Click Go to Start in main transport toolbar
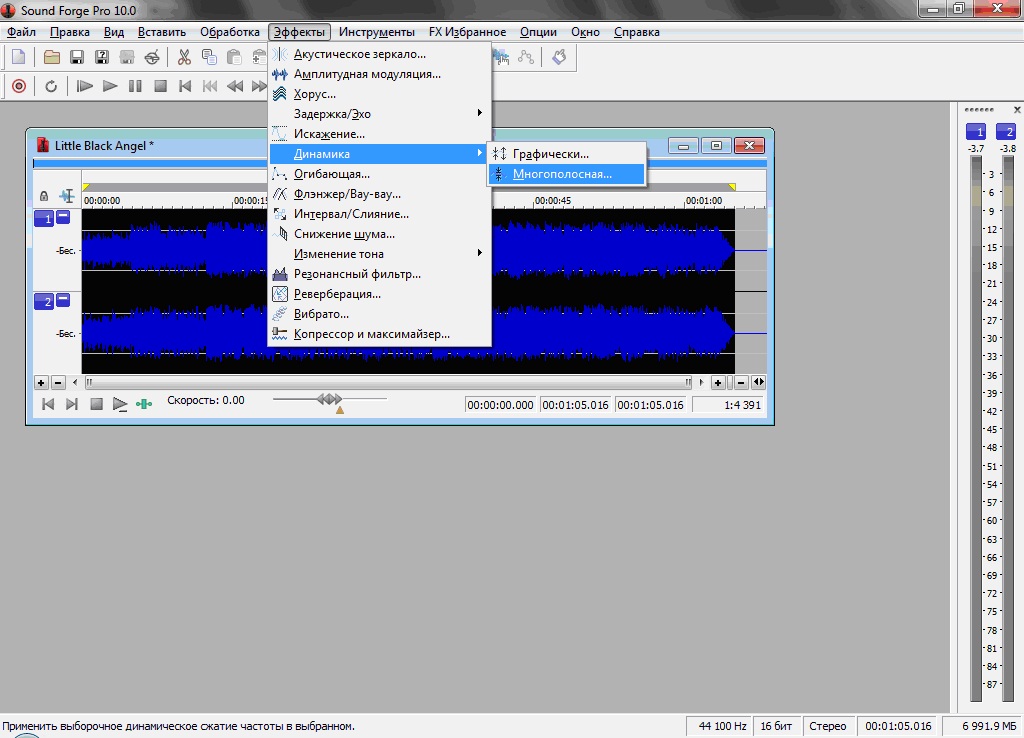1024x738 pixels. click(x=185, y=86)
